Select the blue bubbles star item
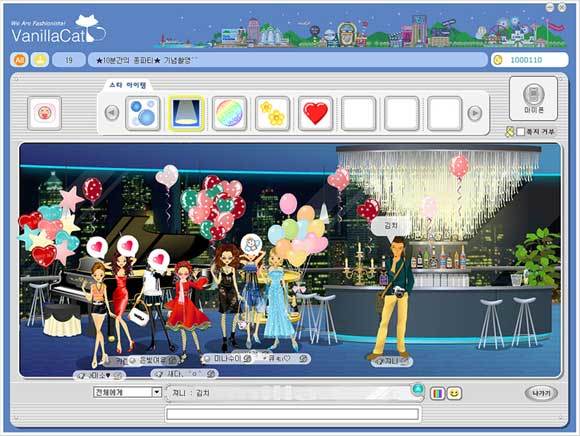 (x=143, y=113)
